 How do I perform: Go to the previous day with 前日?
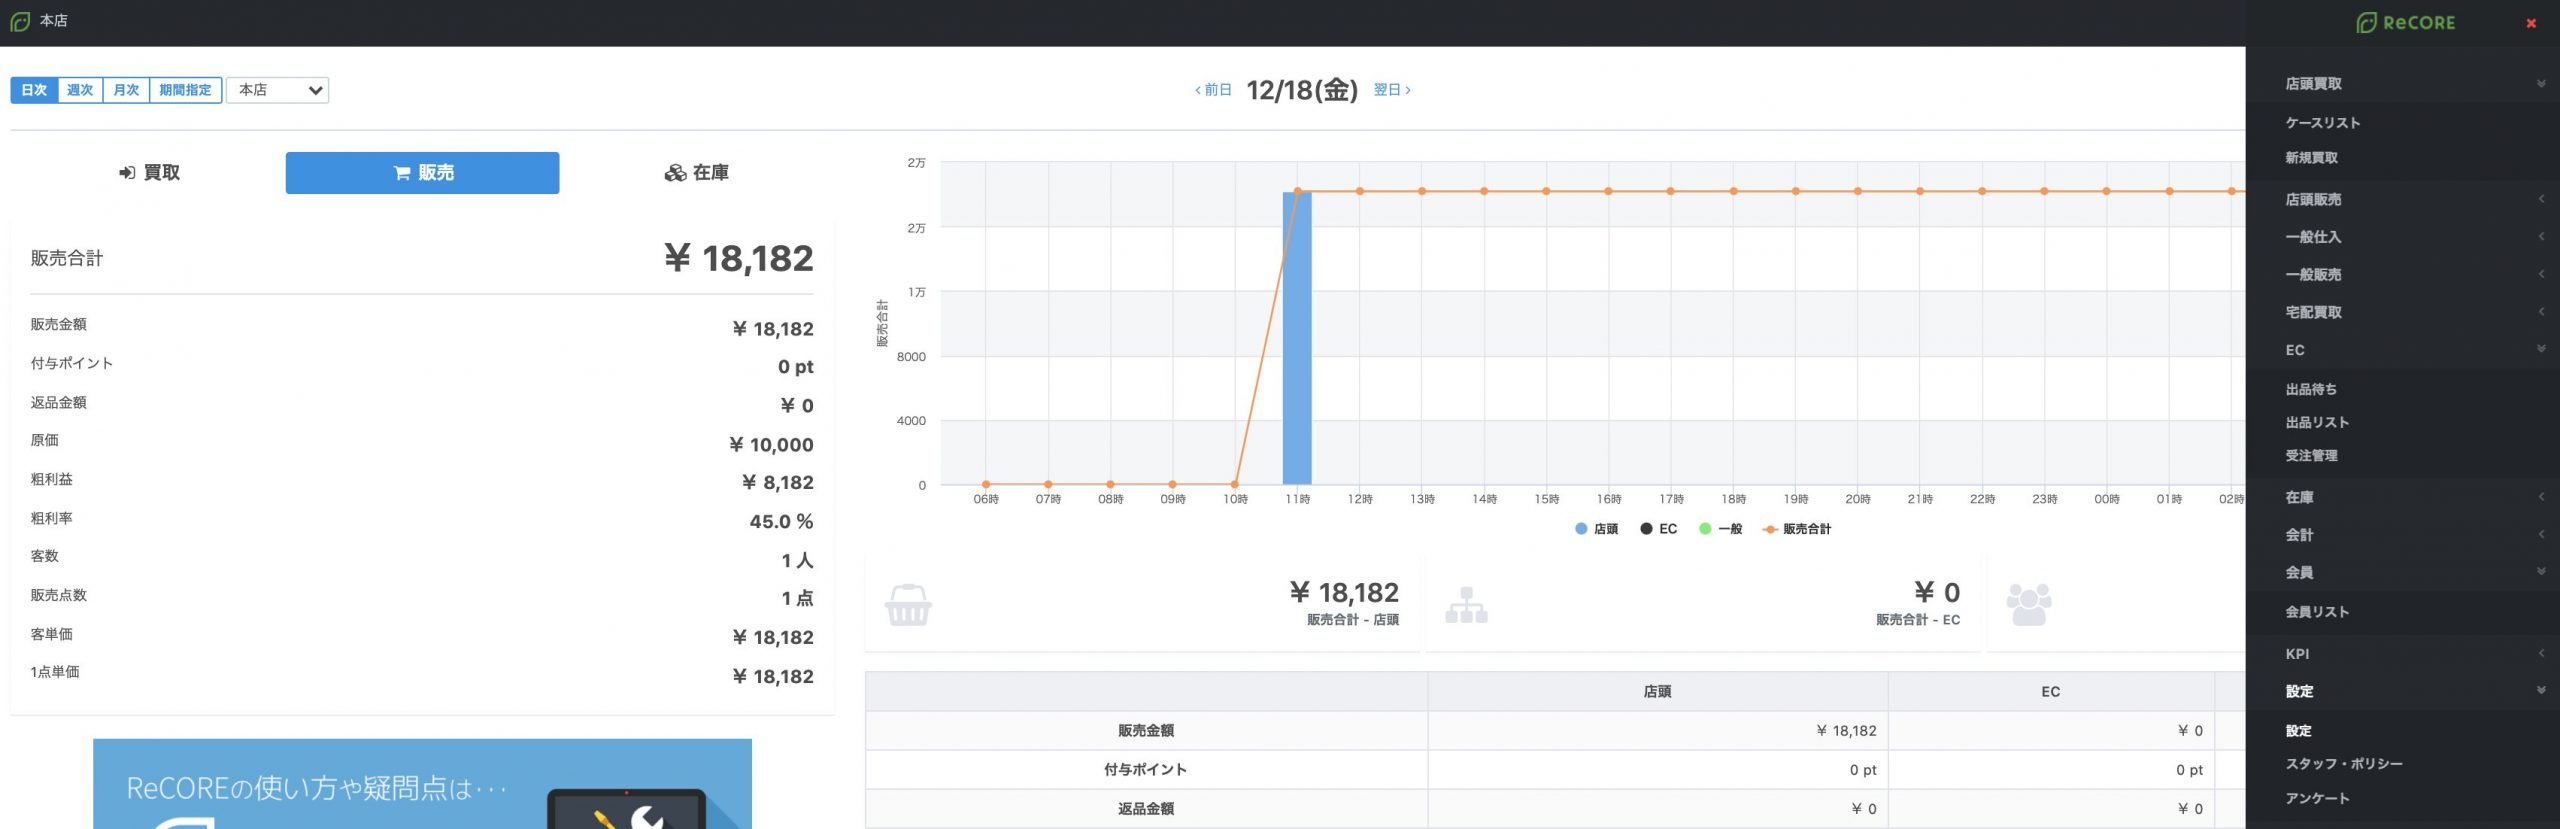[x=1213, y=90]
